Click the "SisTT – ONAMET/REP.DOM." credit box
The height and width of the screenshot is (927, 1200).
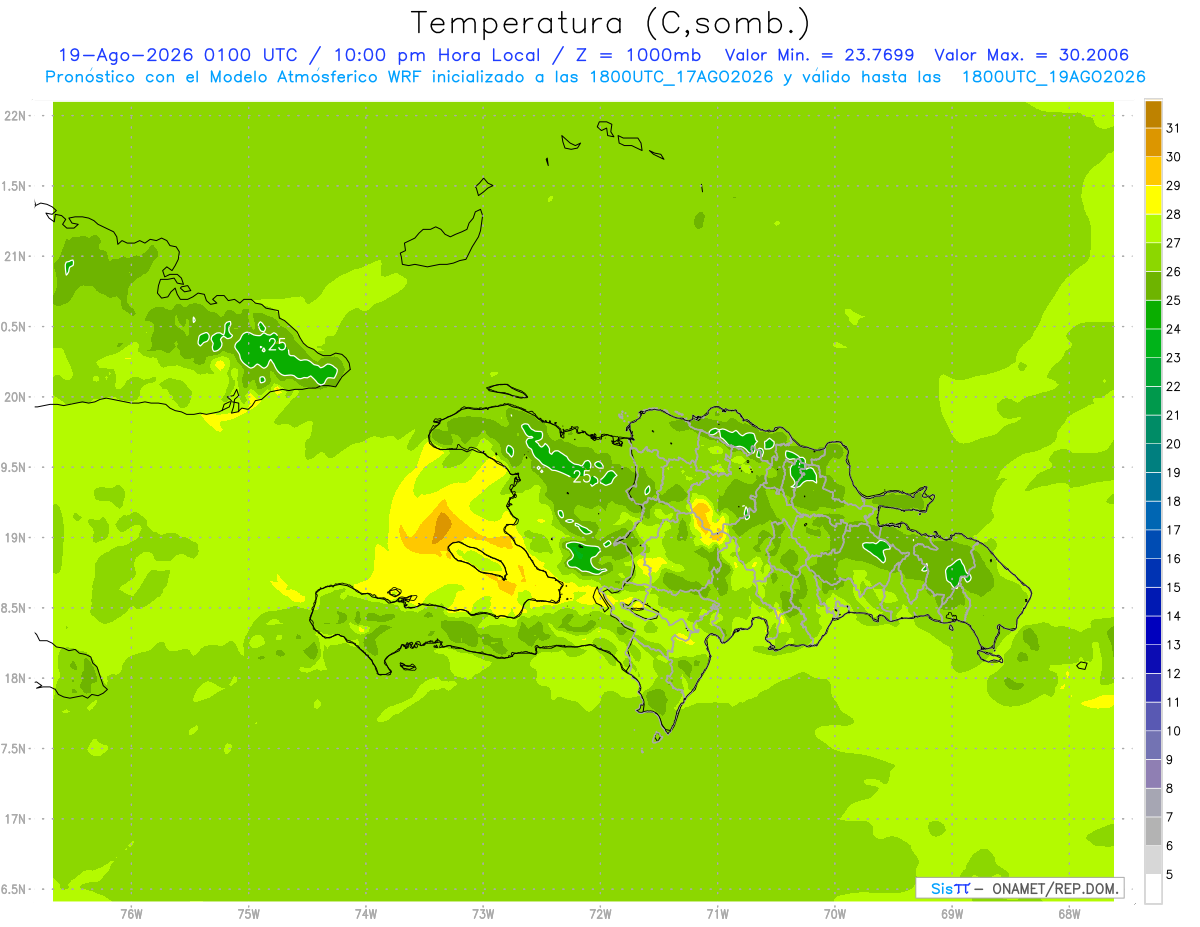tap(1020, 888)
